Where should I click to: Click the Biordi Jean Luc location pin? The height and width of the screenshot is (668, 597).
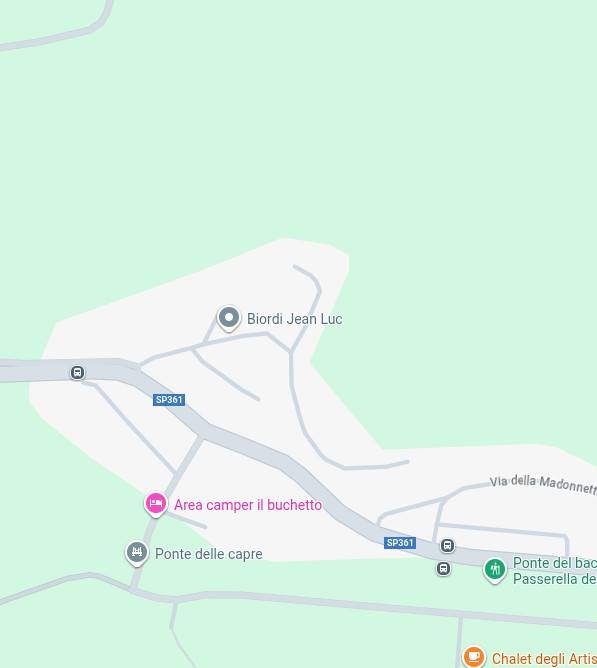pyautogui.click(x=229, y=318)
